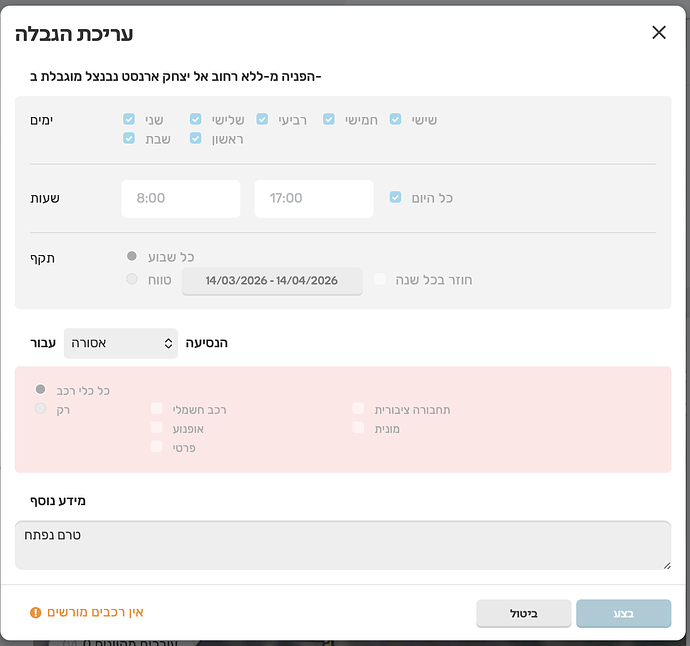Viewport: 690px width, 646px height.
Task: Click the 17:00 end time field
Action: pyautogui.click(x=313, y=199)
